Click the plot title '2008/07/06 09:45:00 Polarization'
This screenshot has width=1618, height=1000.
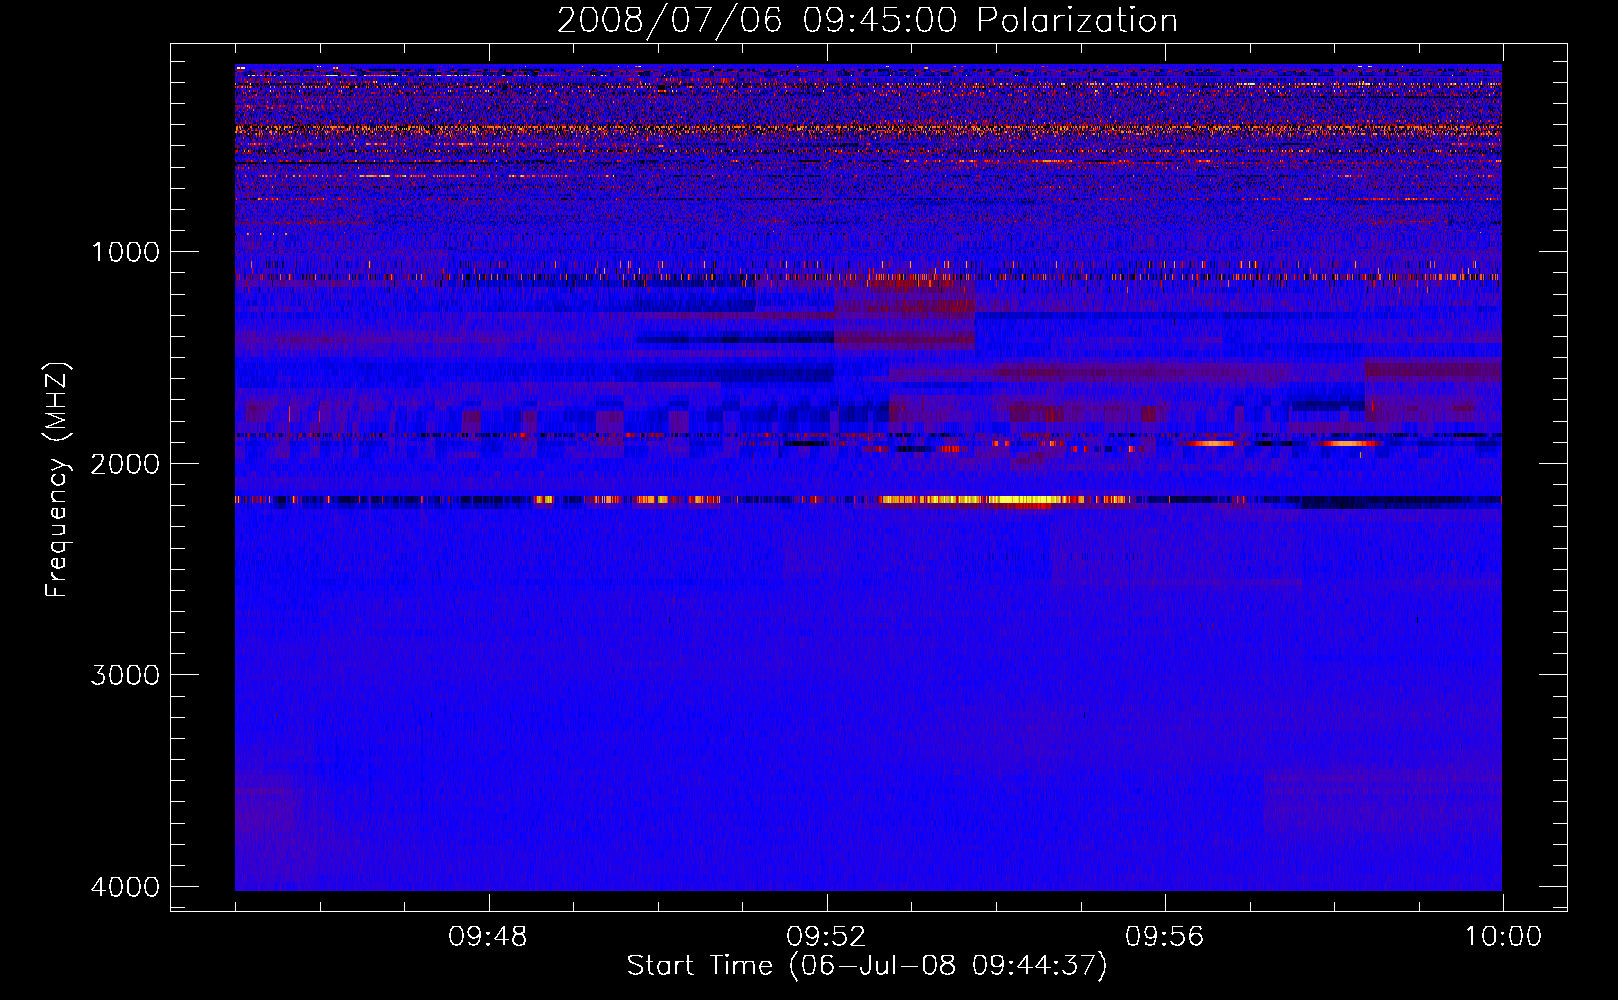pos(867,21)
